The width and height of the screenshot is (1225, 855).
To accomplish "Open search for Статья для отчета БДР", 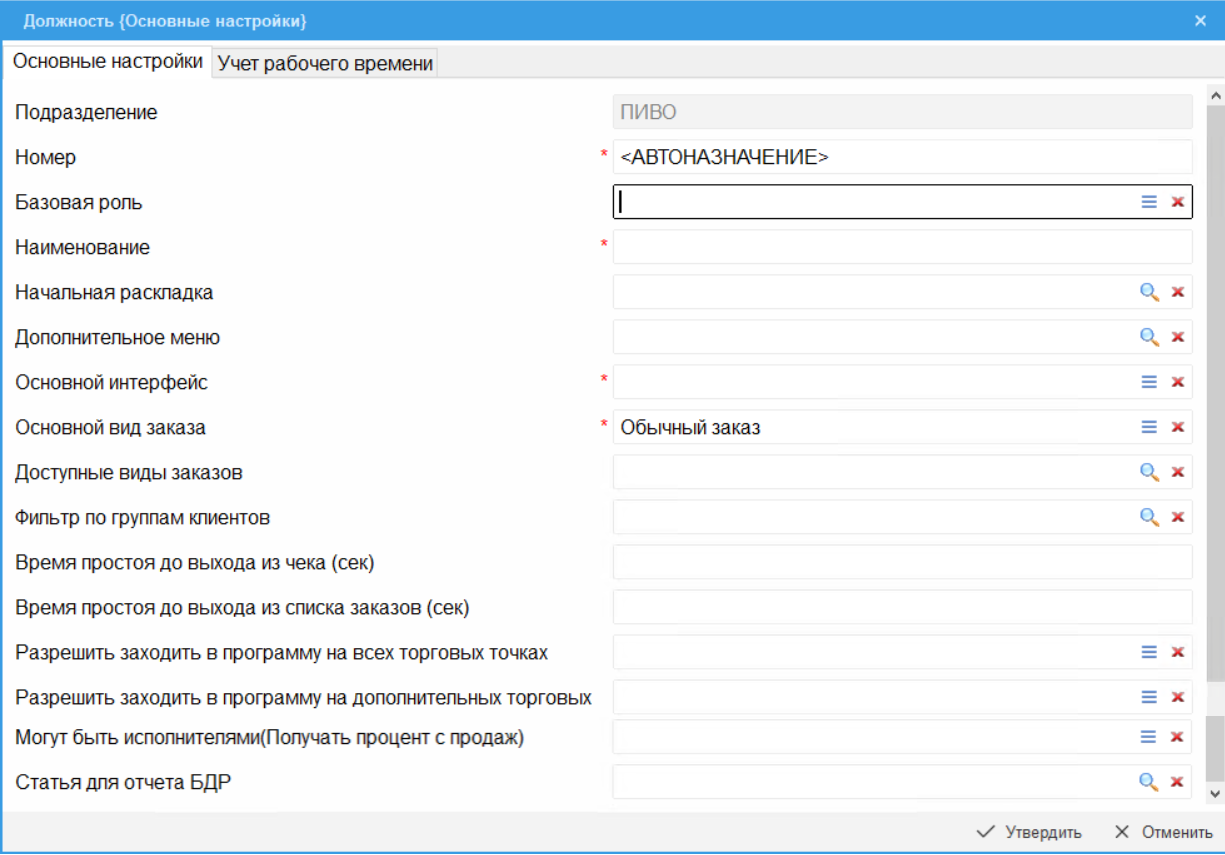I will [1149, 782].
